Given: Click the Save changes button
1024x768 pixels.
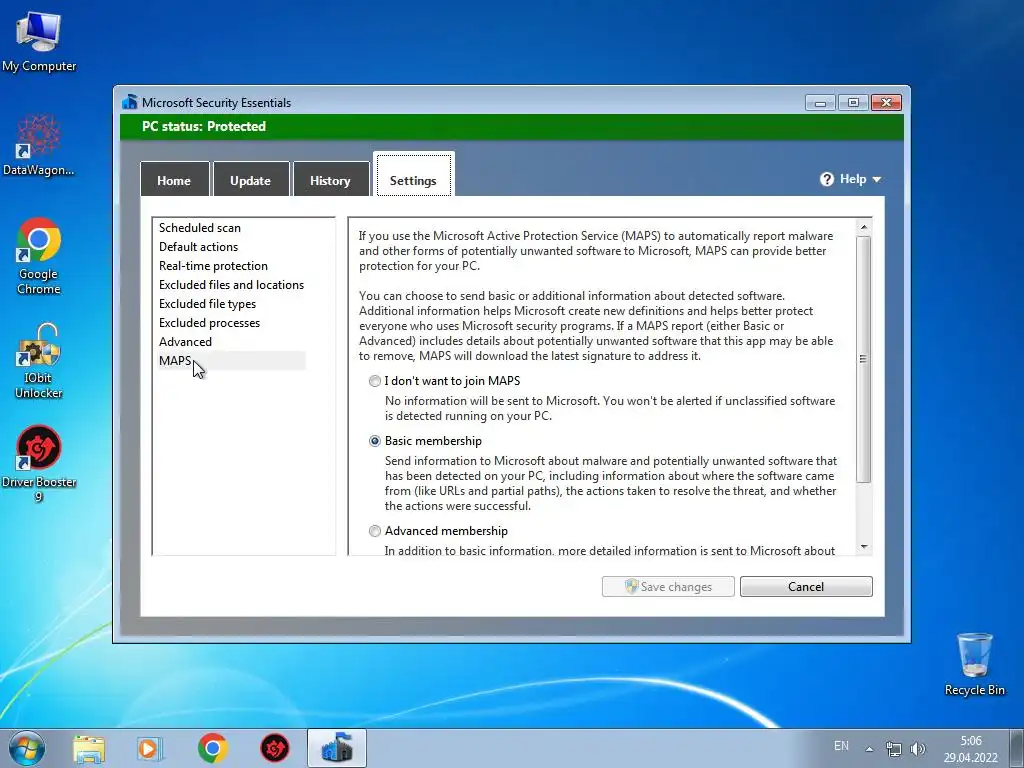Looking at the screenshot, I should coord(668,586).
